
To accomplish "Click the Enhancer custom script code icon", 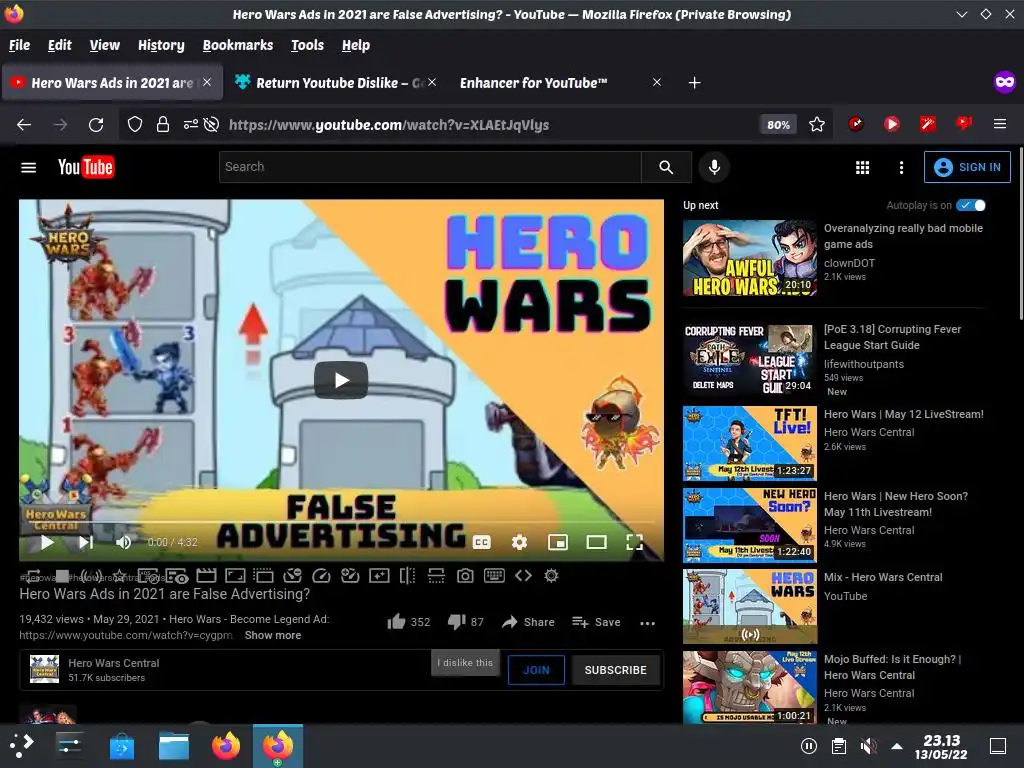I will (523, 576).
